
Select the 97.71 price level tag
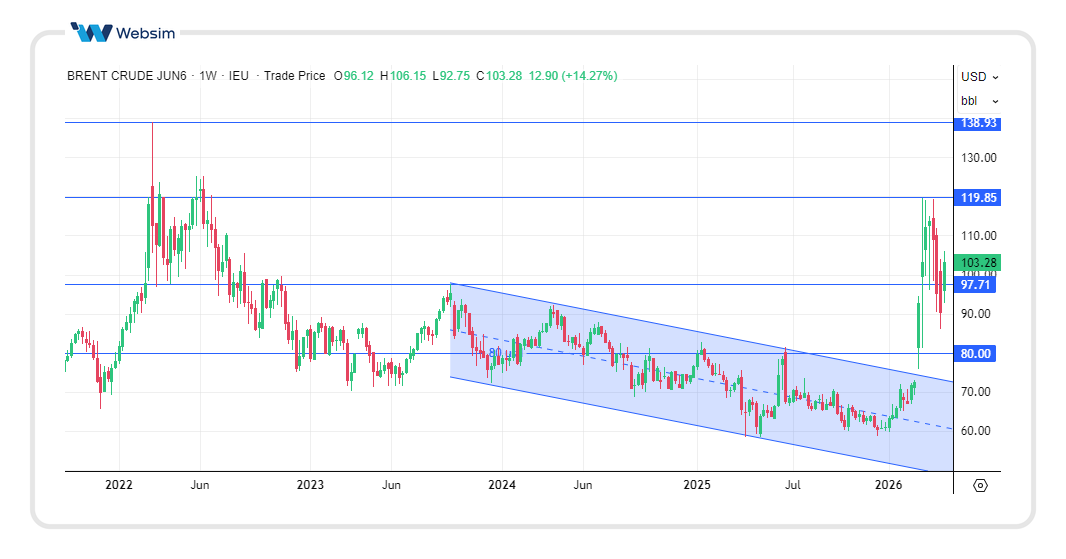tap(976, 285)
